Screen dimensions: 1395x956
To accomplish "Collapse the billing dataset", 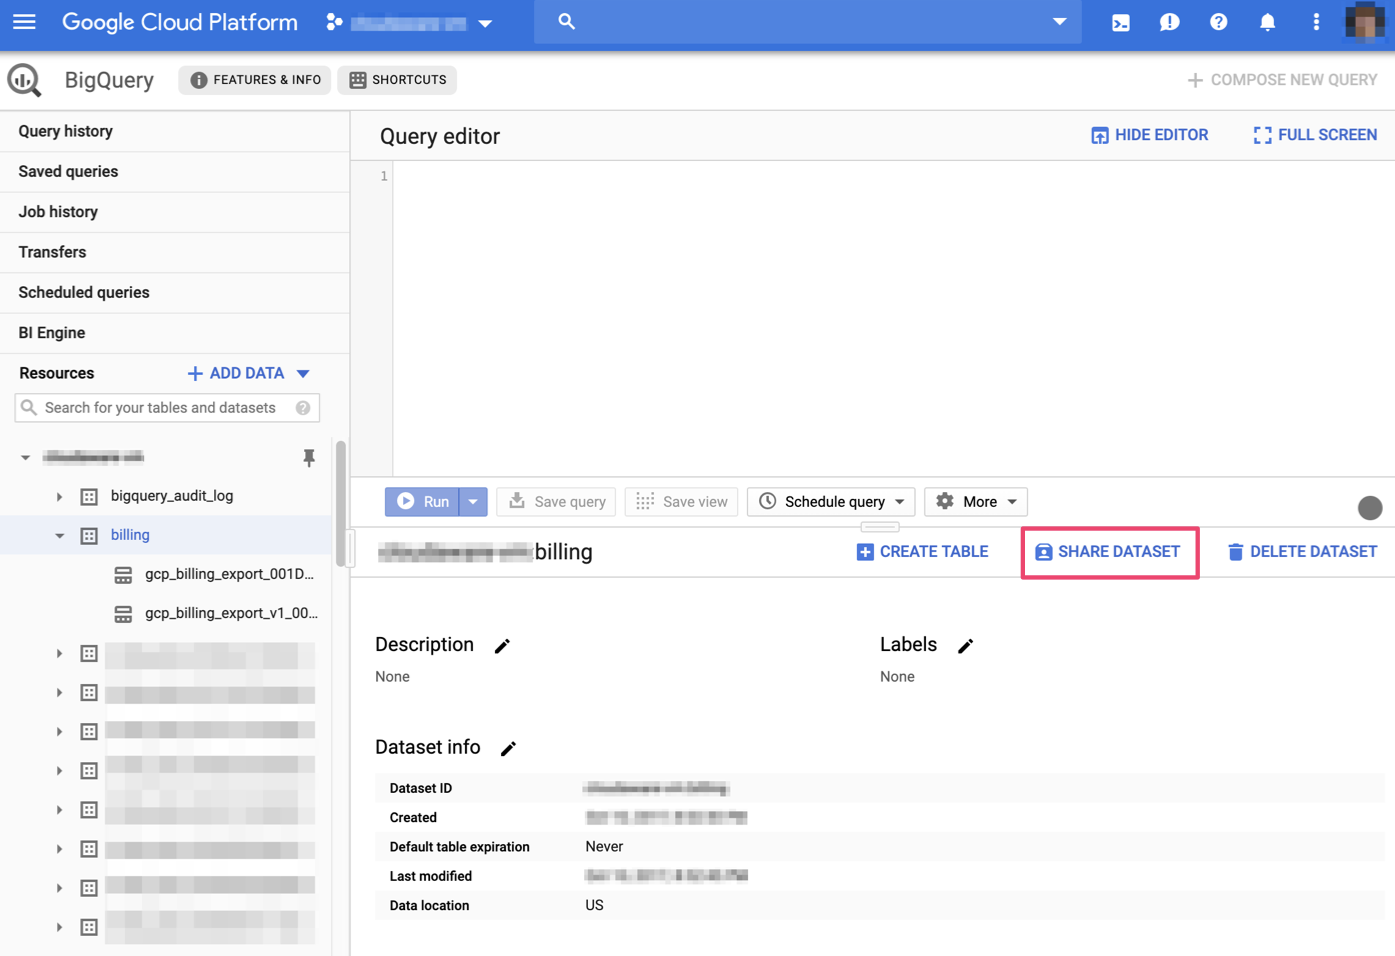I will (x=59, y=536).
